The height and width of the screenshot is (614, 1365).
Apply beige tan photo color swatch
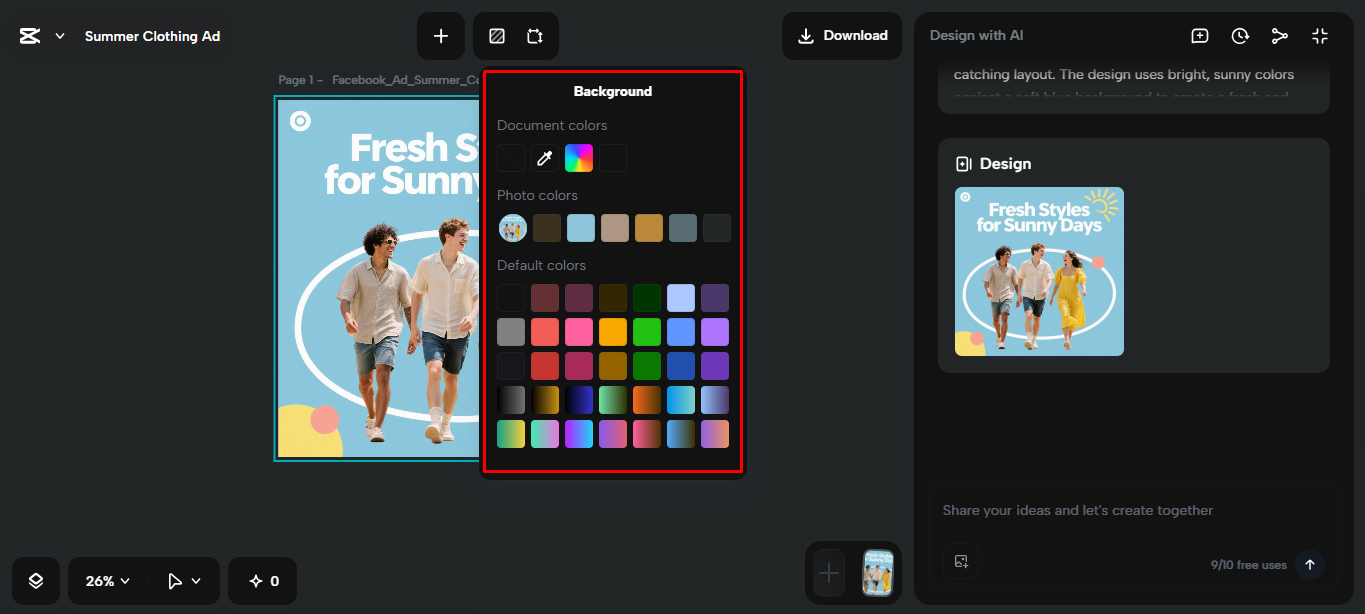click(615, 228)
